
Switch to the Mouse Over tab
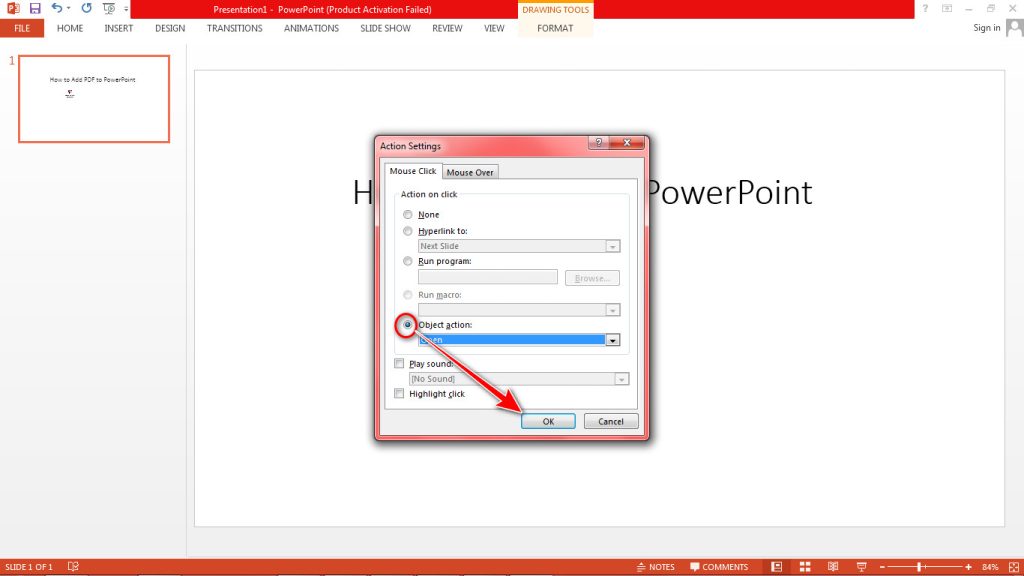[470, 171]
